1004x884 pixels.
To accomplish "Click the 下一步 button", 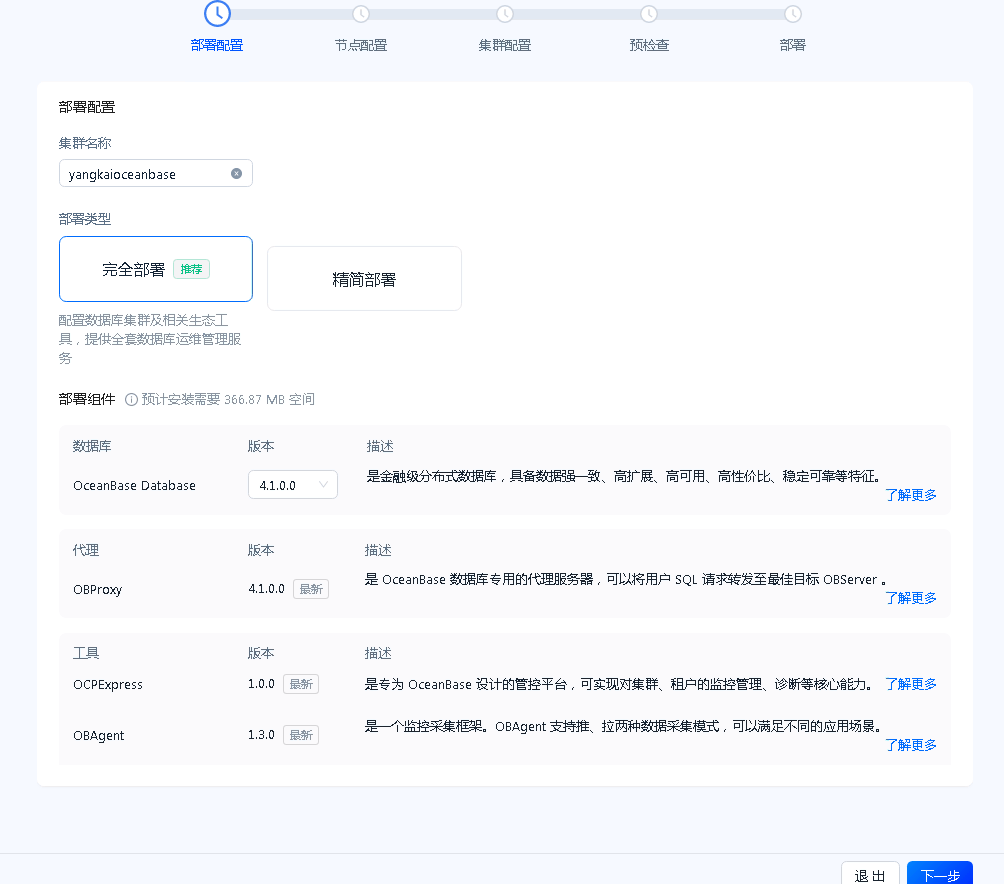I will point(940,874).
